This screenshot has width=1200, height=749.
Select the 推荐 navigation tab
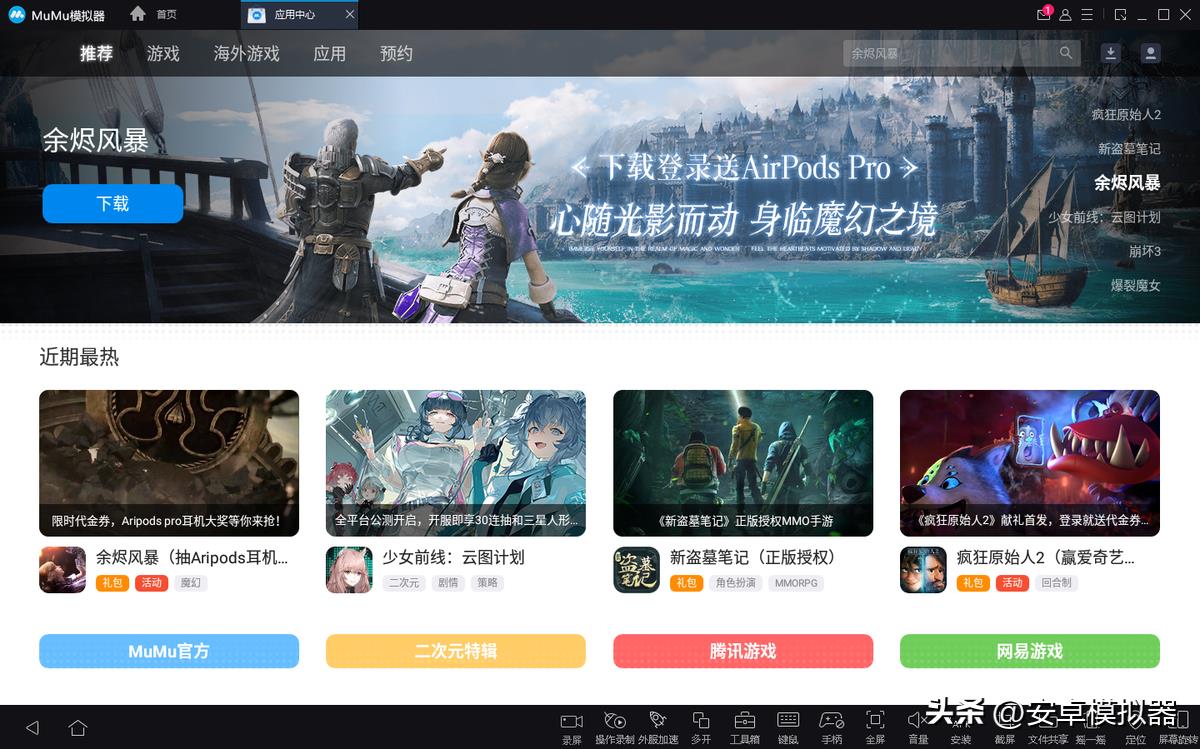point(97,54)
